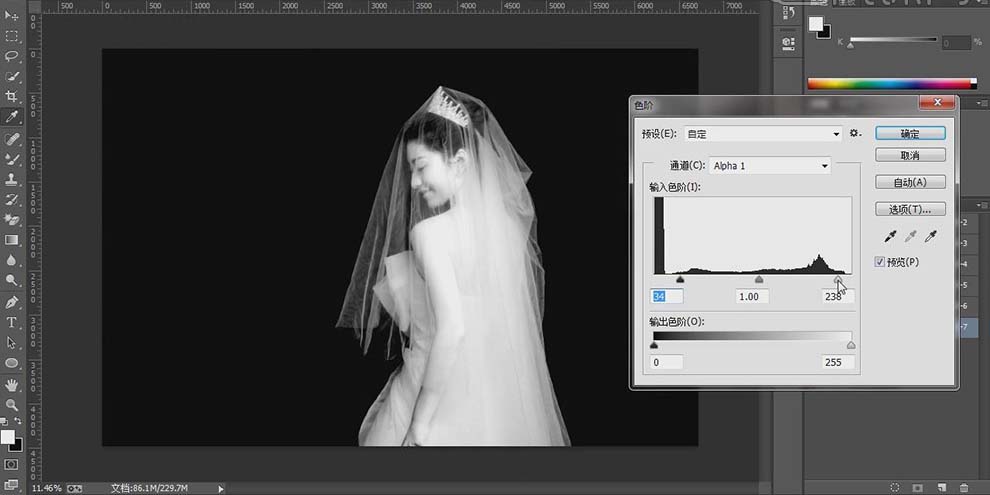The image size is (990, 495).
Task: Click the 取消 cancel button
Action: click(x=910, y=155)
